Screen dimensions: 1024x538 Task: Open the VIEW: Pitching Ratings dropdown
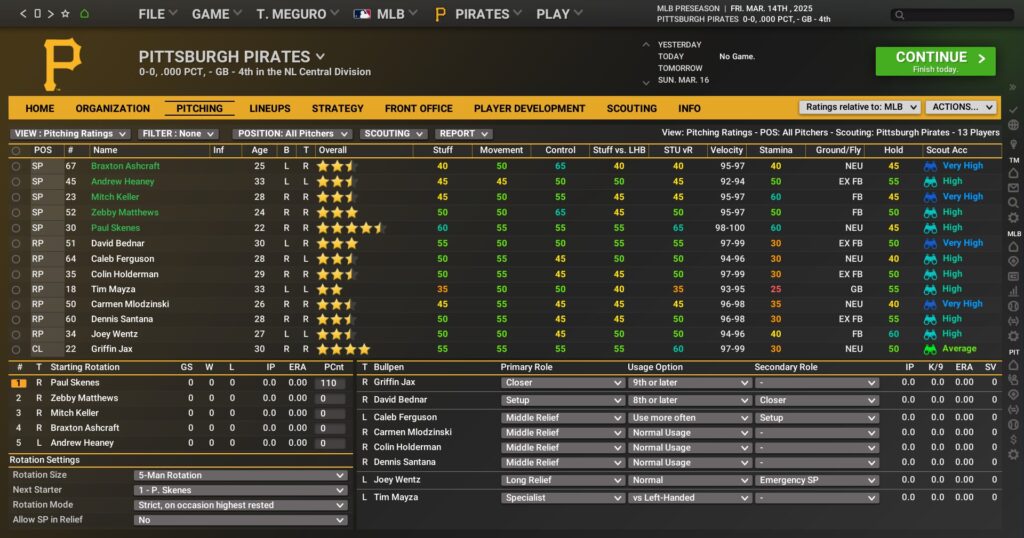click(70, 133)
